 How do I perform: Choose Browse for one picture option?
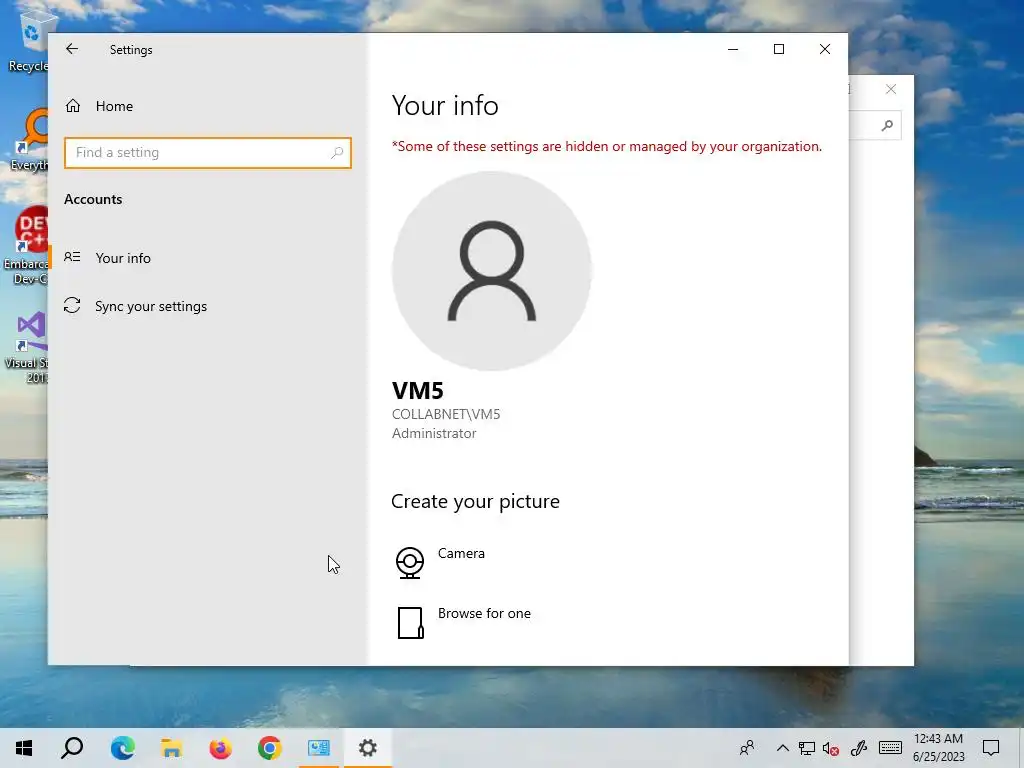pyautogui.click(x=484, y=613)
